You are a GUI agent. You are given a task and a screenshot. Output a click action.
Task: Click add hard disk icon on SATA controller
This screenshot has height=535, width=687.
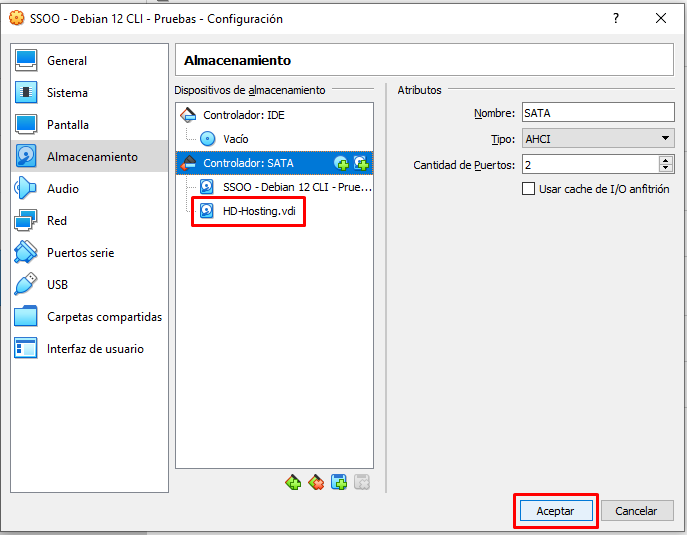(x=361, y=163)
